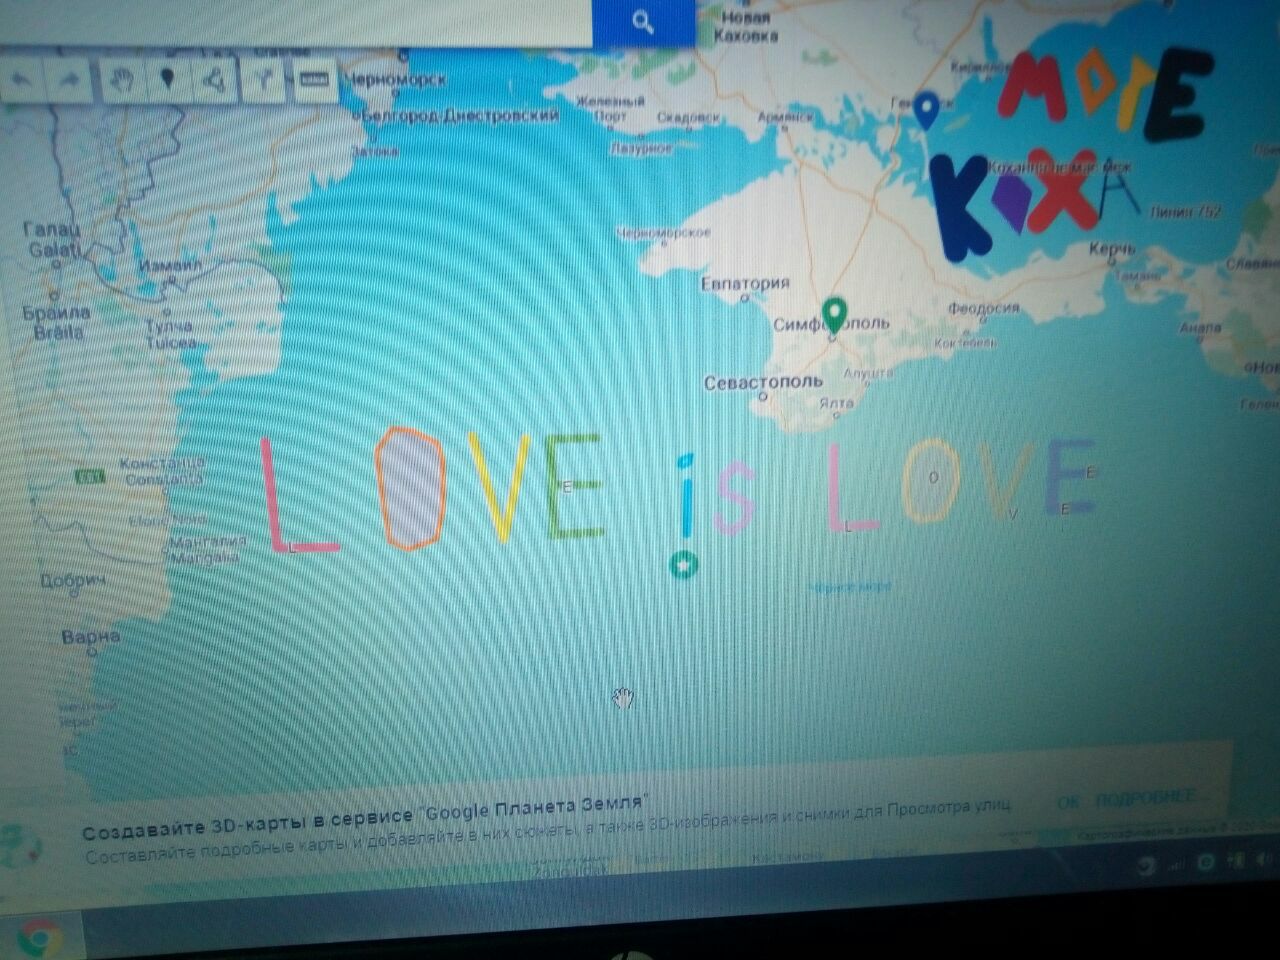The width and height of the screenshot is (1280, 960).
Task: Click the Керчь city label
Action: point(1112,249)
